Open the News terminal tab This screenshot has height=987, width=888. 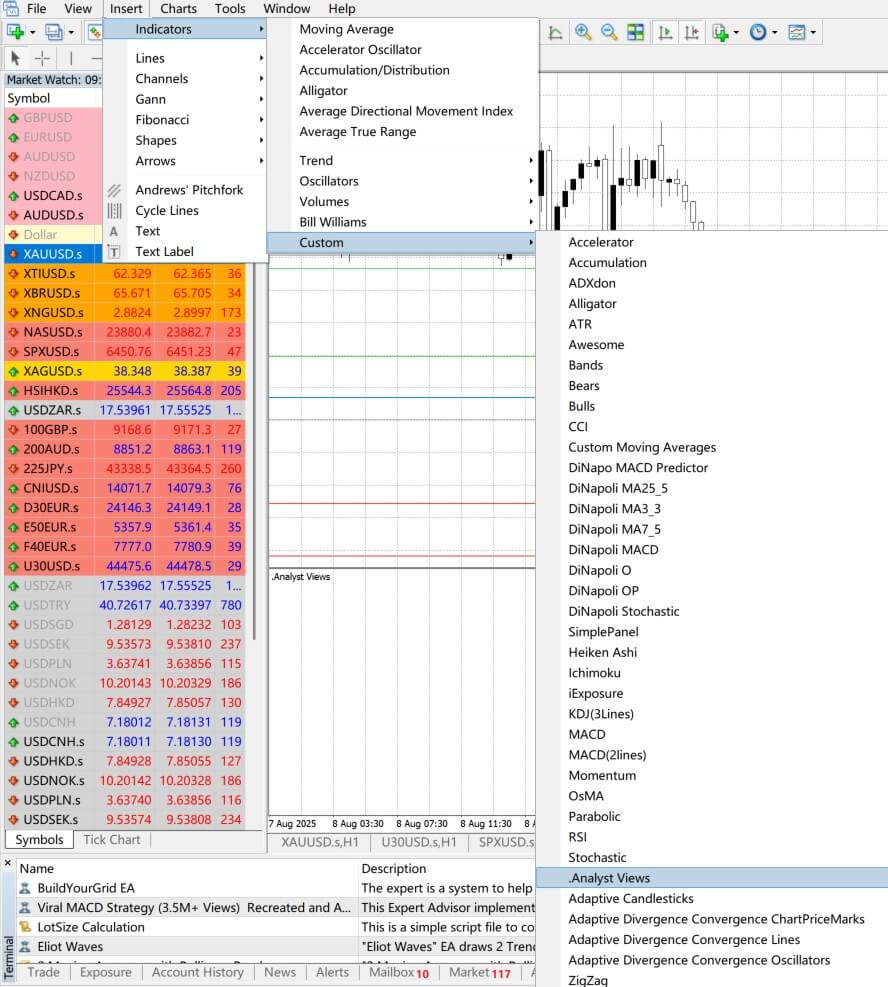[279, 973]
